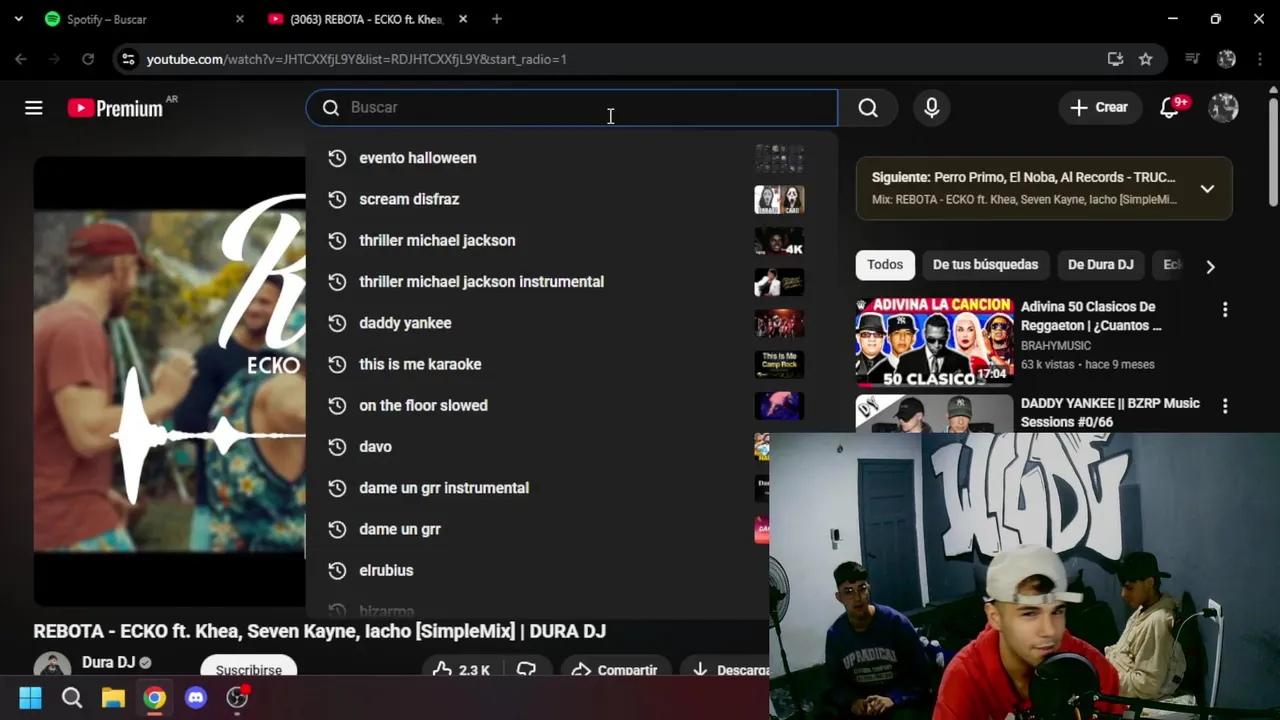Select suggestion 'thriller michael jackson instrumental'
Image resolution: width=1280 pixels, height=720 pixels.
[570, 282]
